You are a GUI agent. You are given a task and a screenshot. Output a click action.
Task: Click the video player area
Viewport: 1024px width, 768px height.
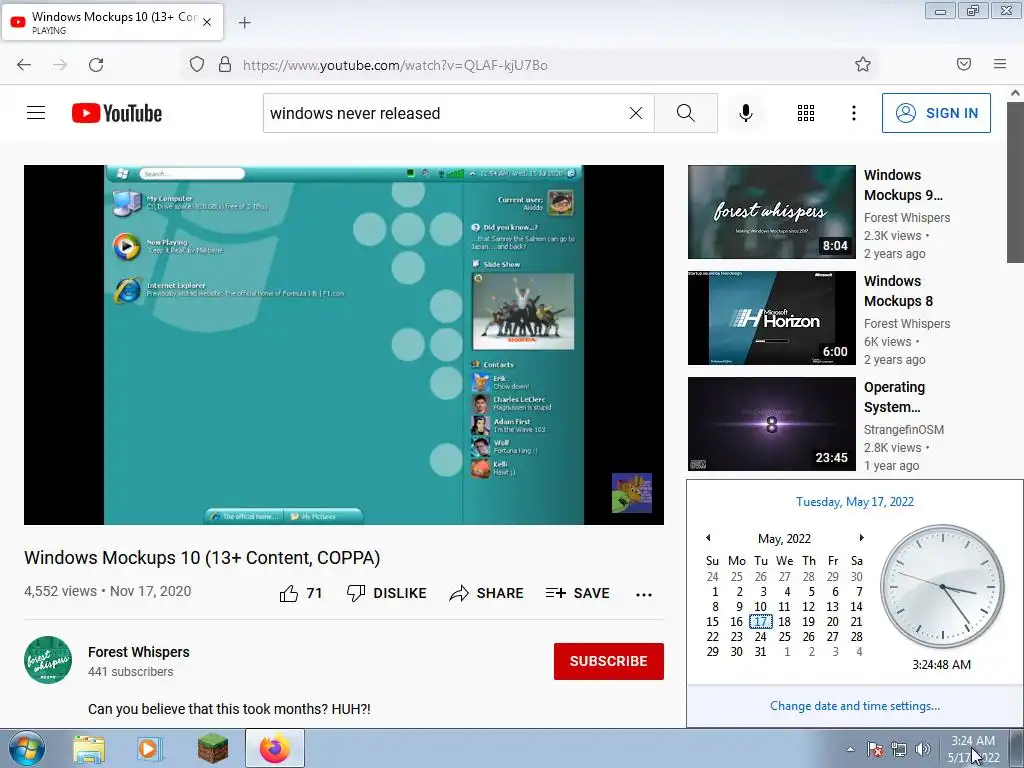click(x=344, y=345)
